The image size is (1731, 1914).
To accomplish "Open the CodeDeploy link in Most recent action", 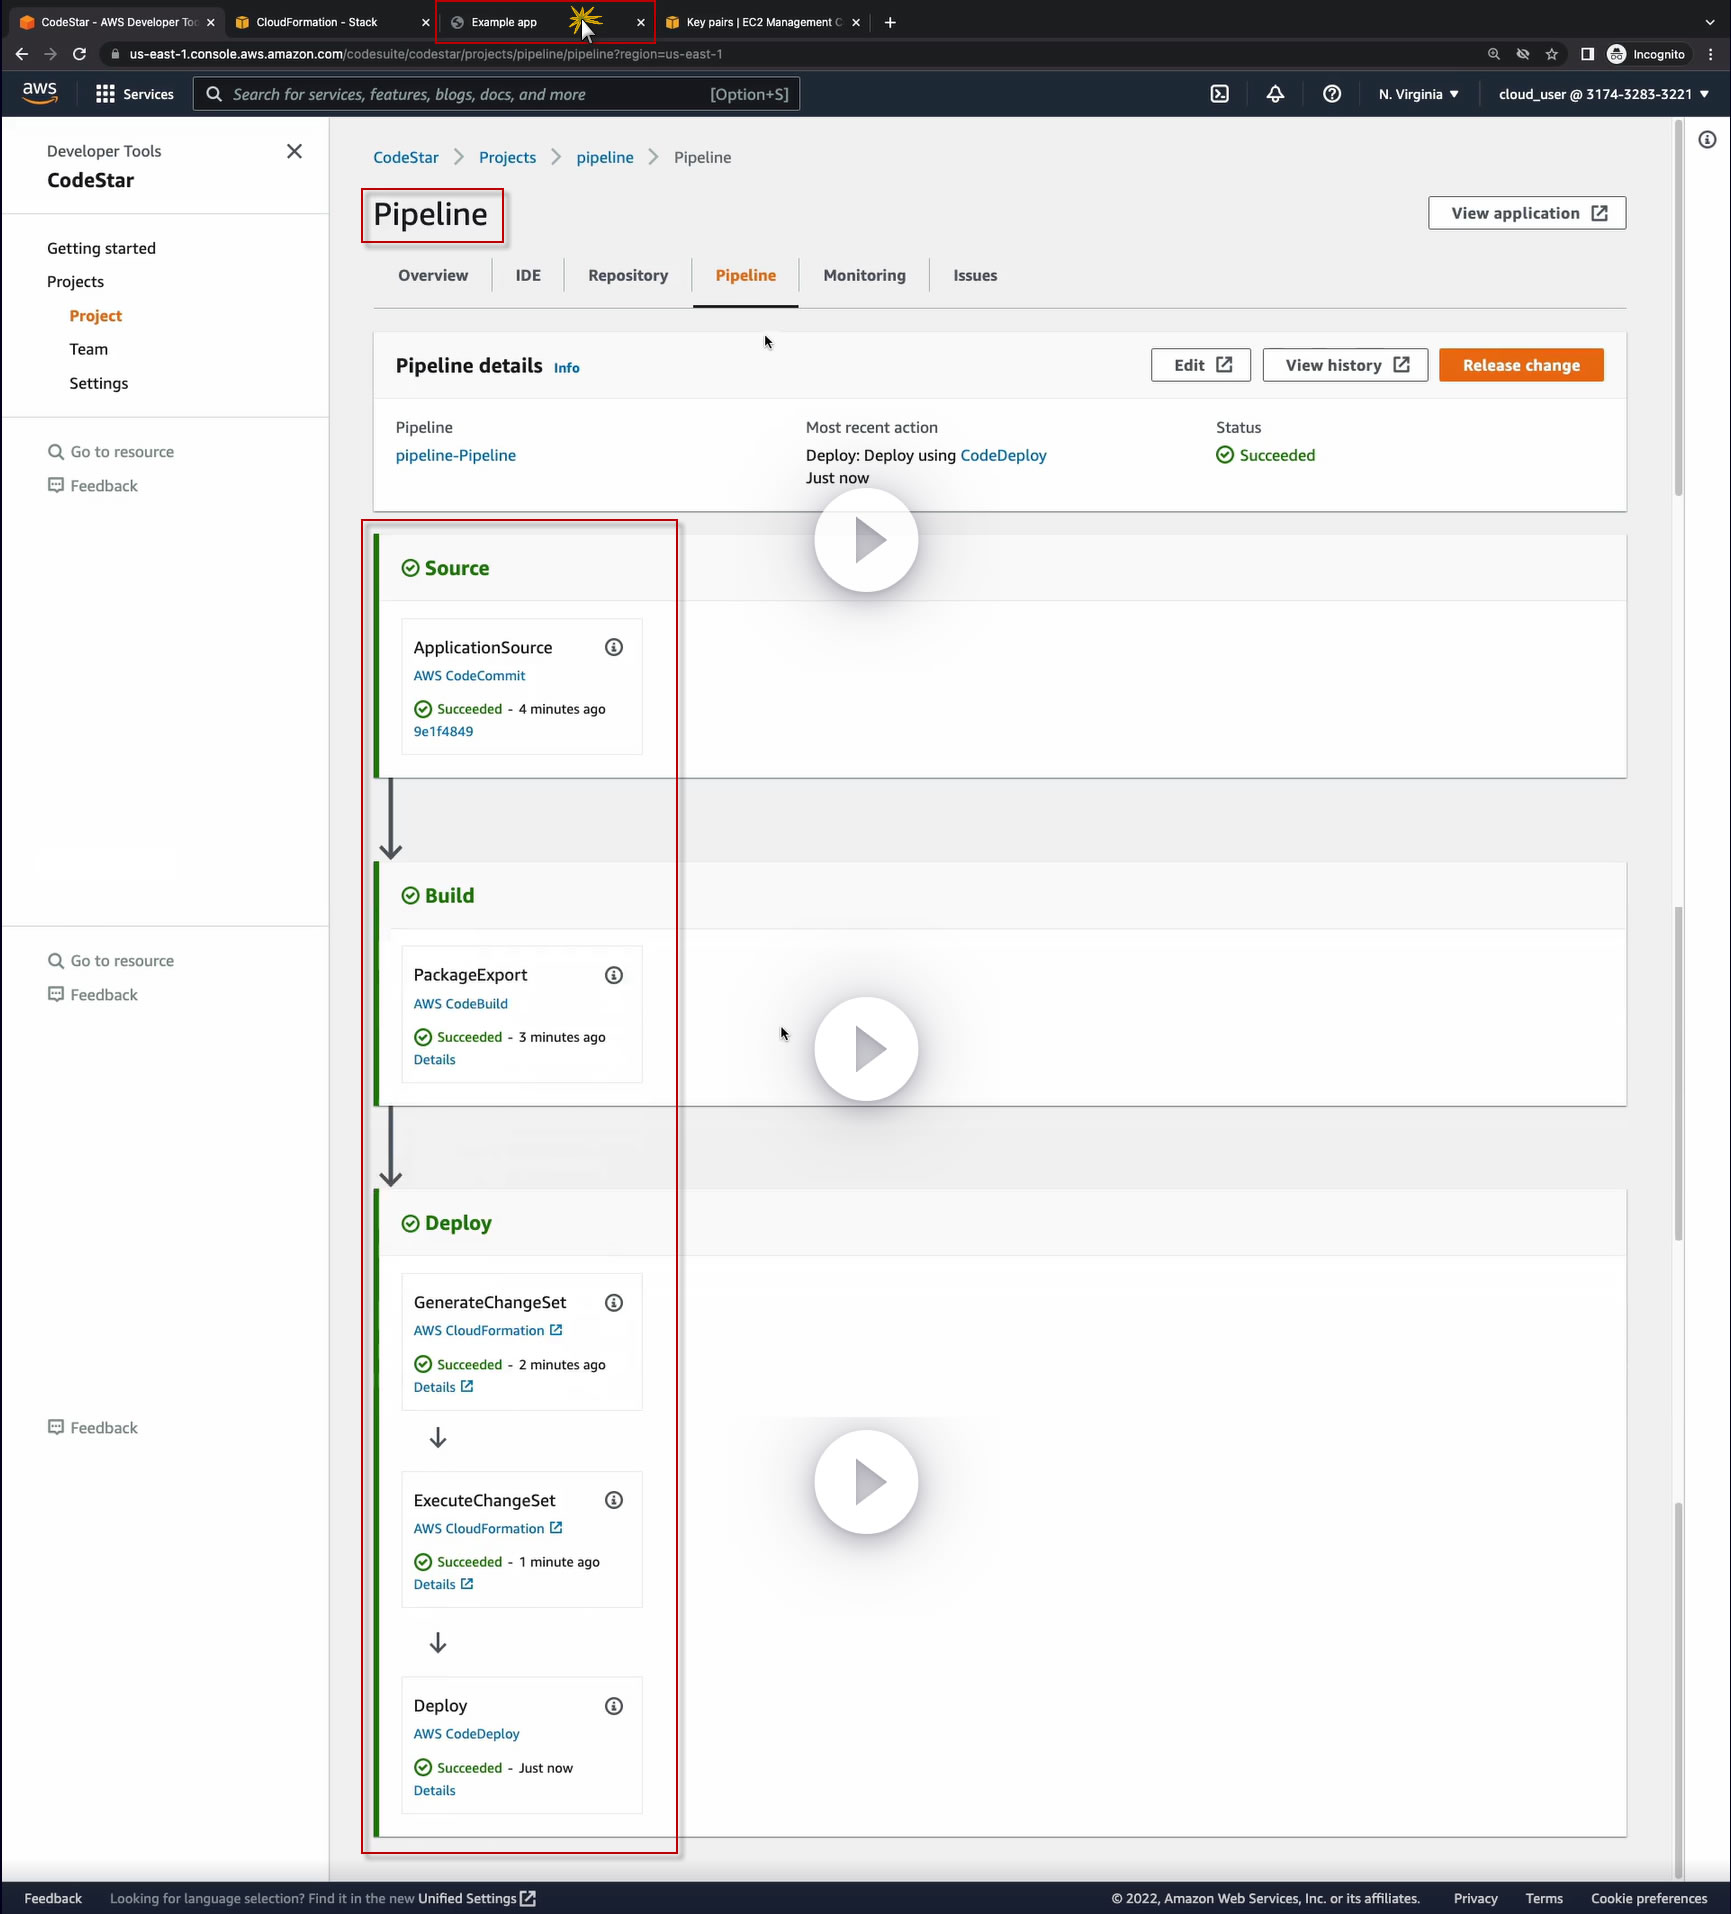I will click(x=1003, y=455).
